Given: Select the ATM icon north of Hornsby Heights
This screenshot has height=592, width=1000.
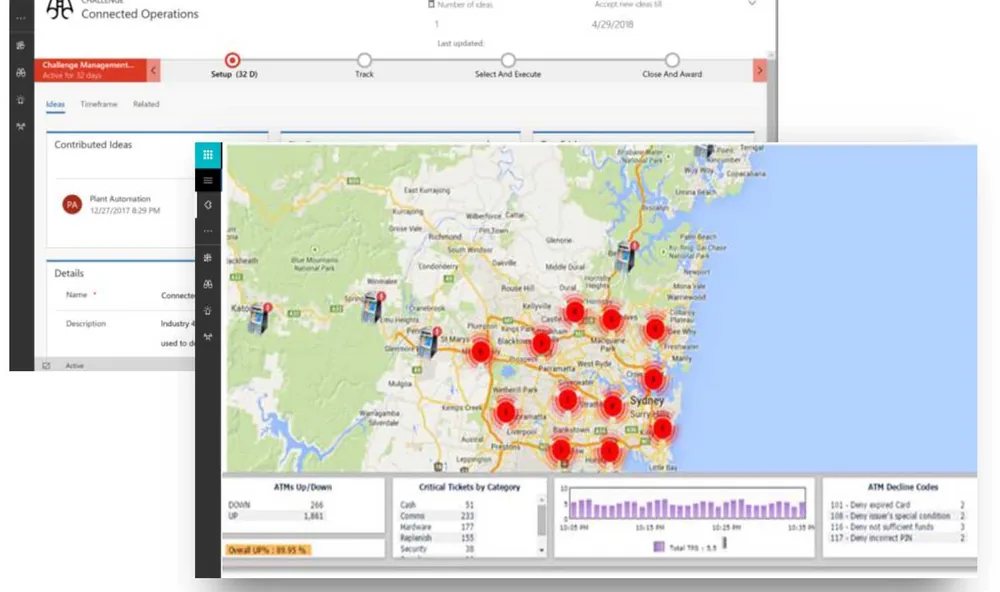Looking at the screenshot, I should (626, 256).
